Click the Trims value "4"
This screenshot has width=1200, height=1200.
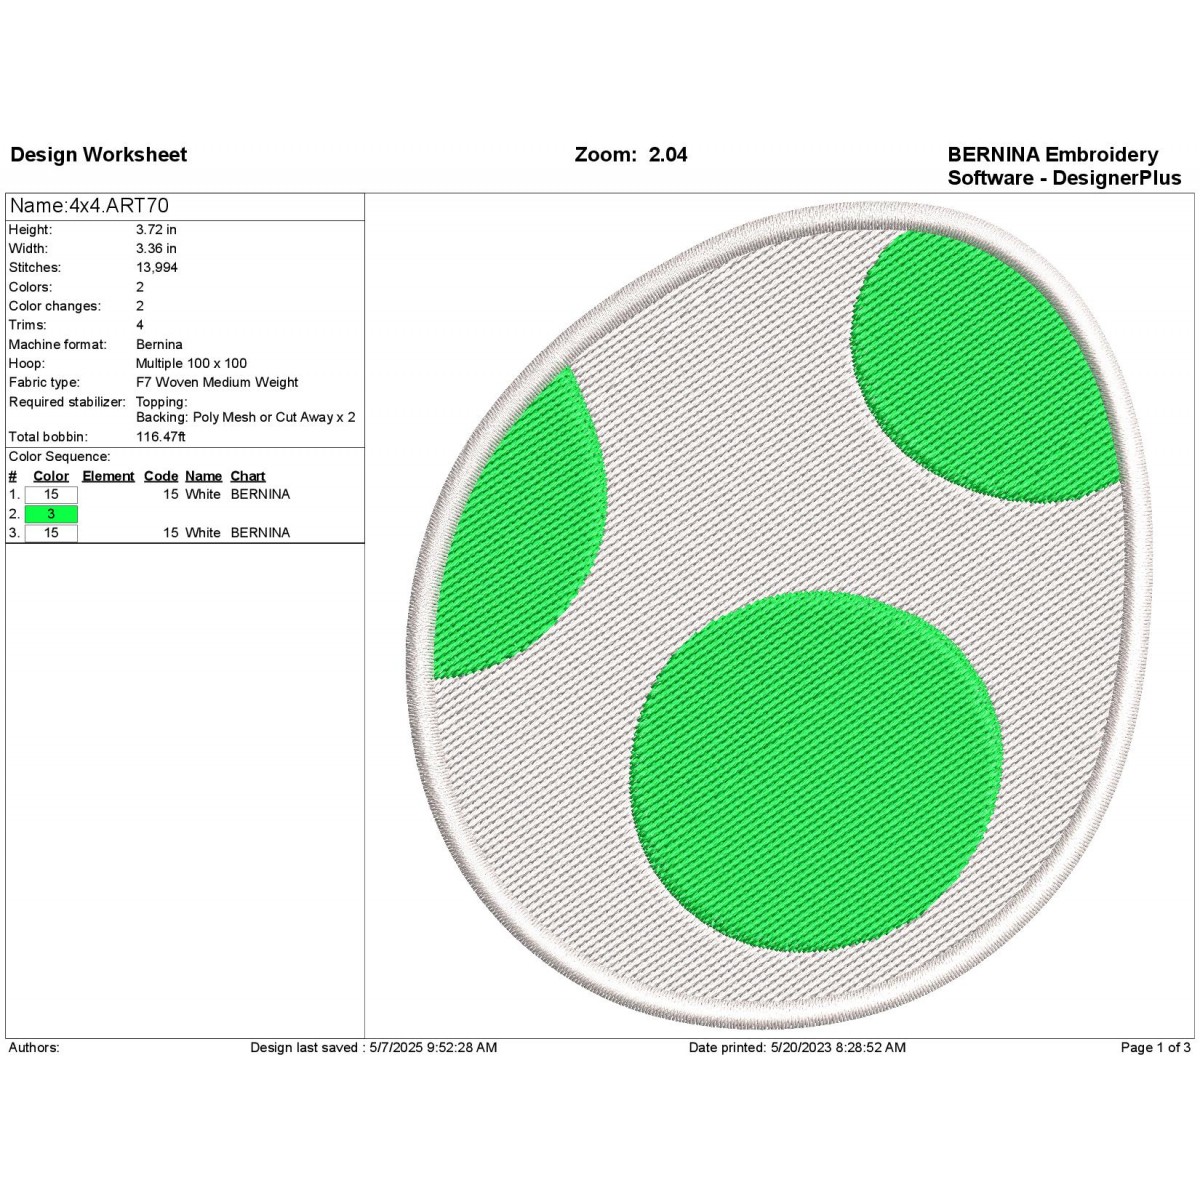point(140,325)
